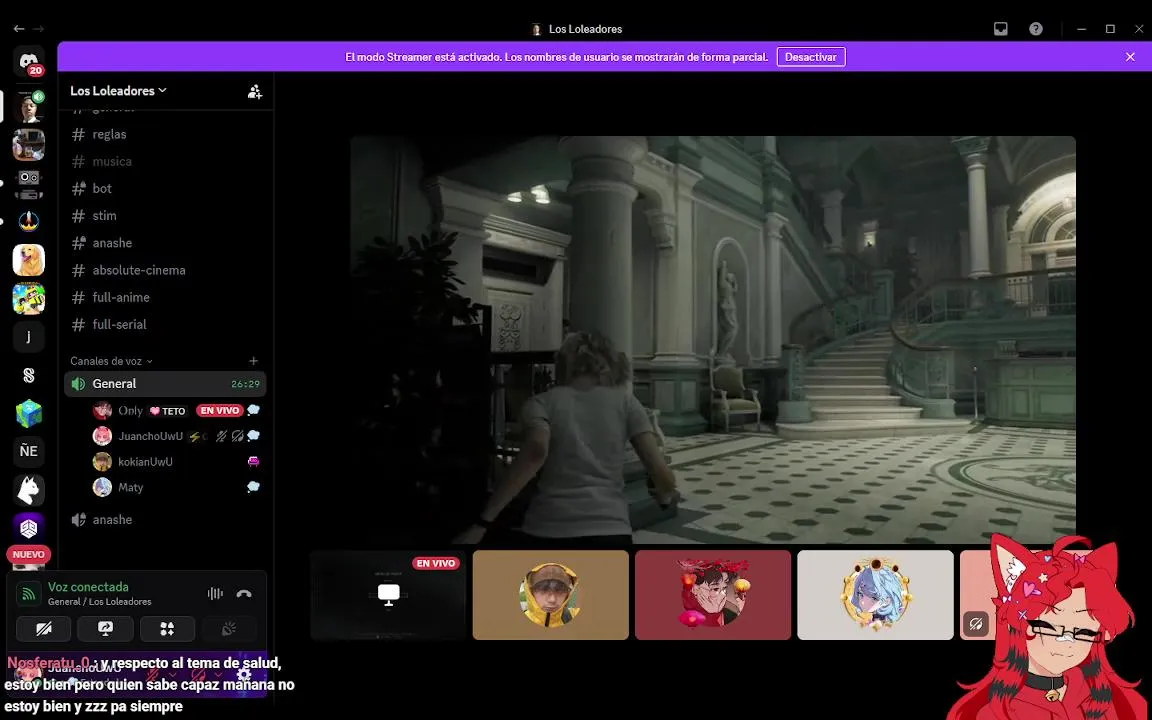1152x720 pixels.
Task: Collapse the Canales de voz category
Action: (x=111, y=361)
